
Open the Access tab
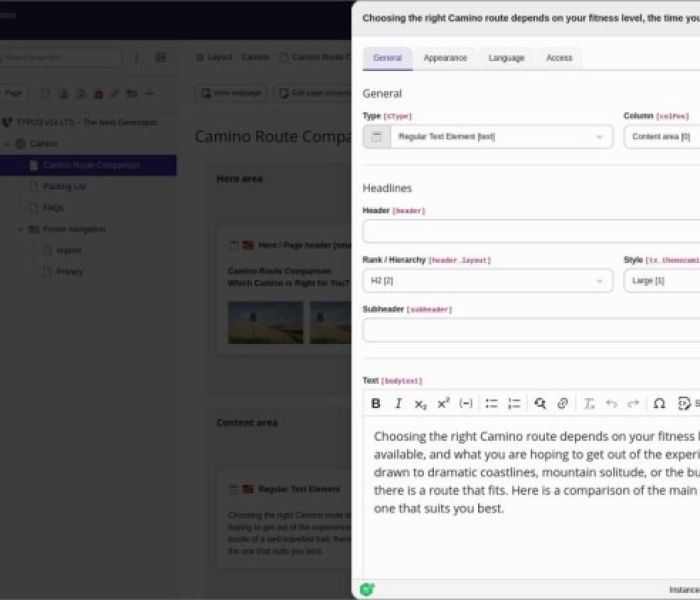pos(559,58)
